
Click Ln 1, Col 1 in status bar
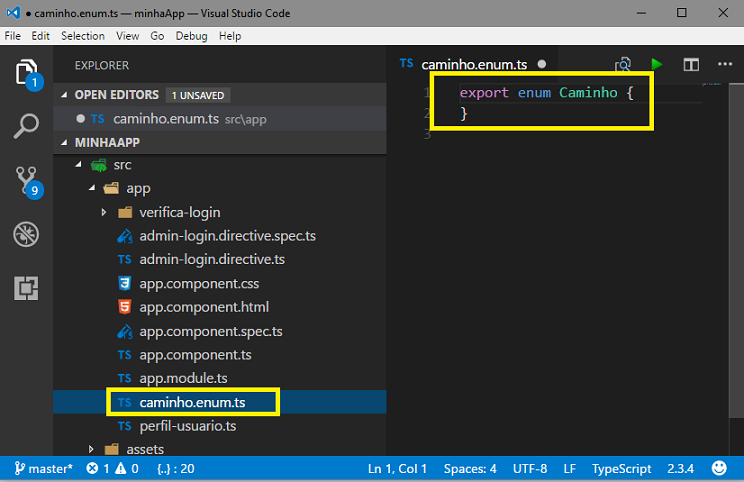pos(397,469)
